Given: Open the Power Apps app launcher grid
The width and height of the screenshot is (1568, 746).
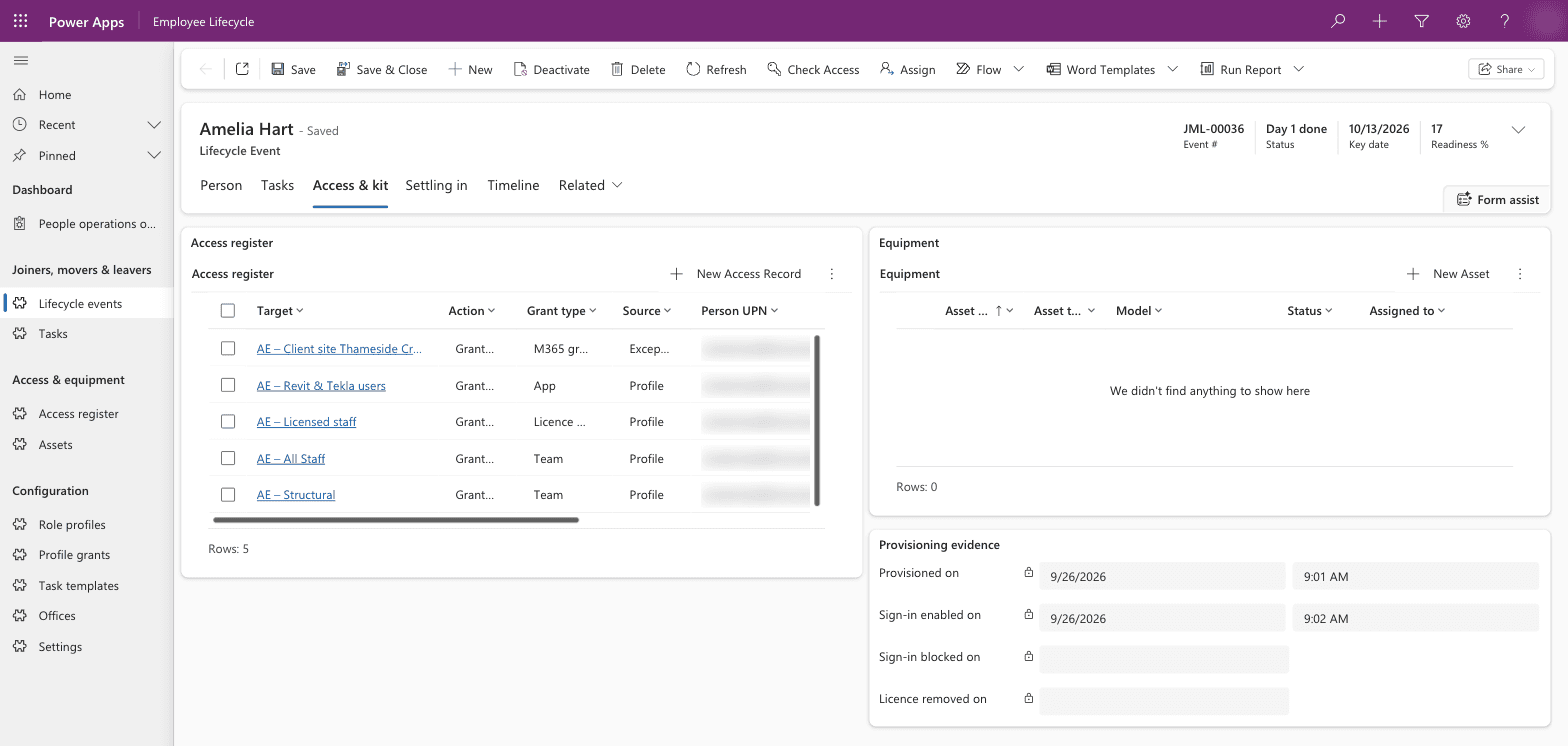Looking at the screenshot, I should tap(20, 21).
